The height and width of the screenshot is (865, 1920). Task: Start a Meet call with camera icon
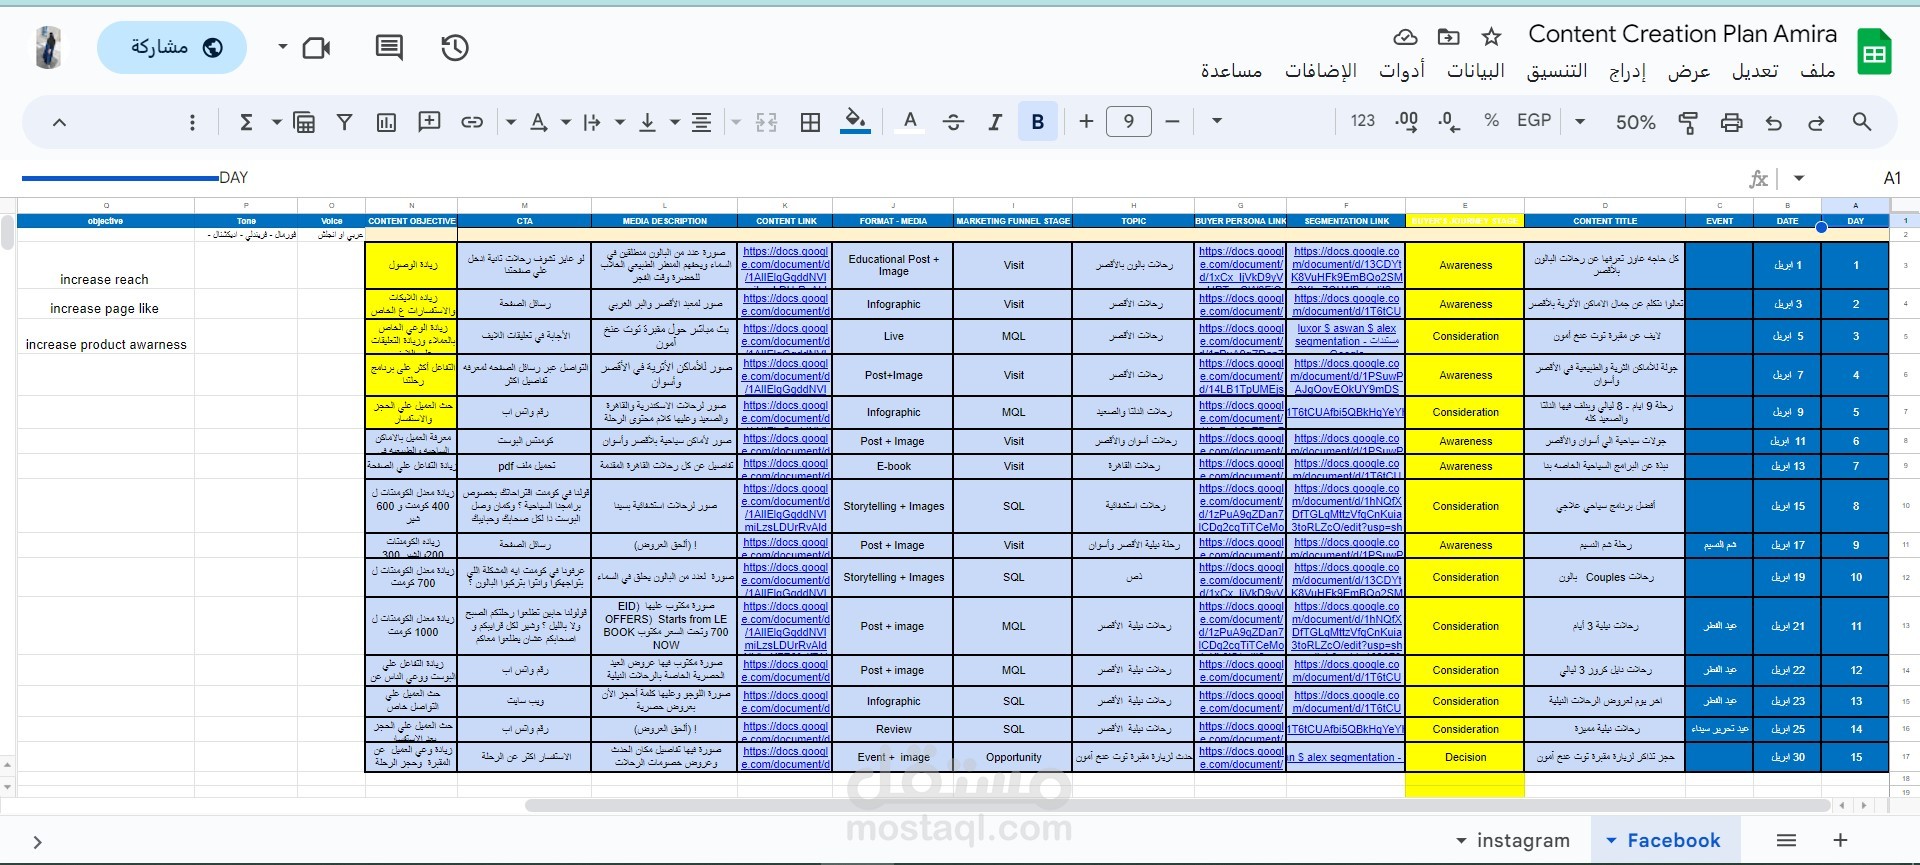(317, 47)
